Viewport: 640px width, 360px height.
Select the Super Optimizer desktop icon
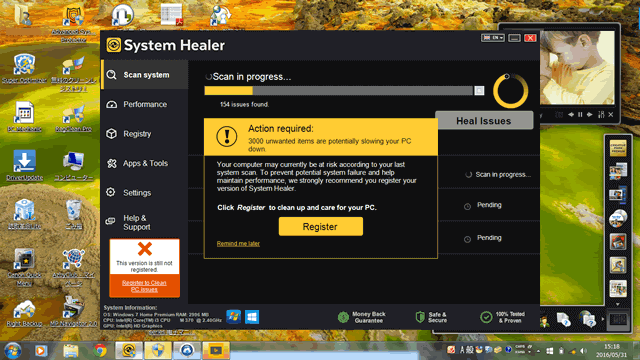(24, 69)
